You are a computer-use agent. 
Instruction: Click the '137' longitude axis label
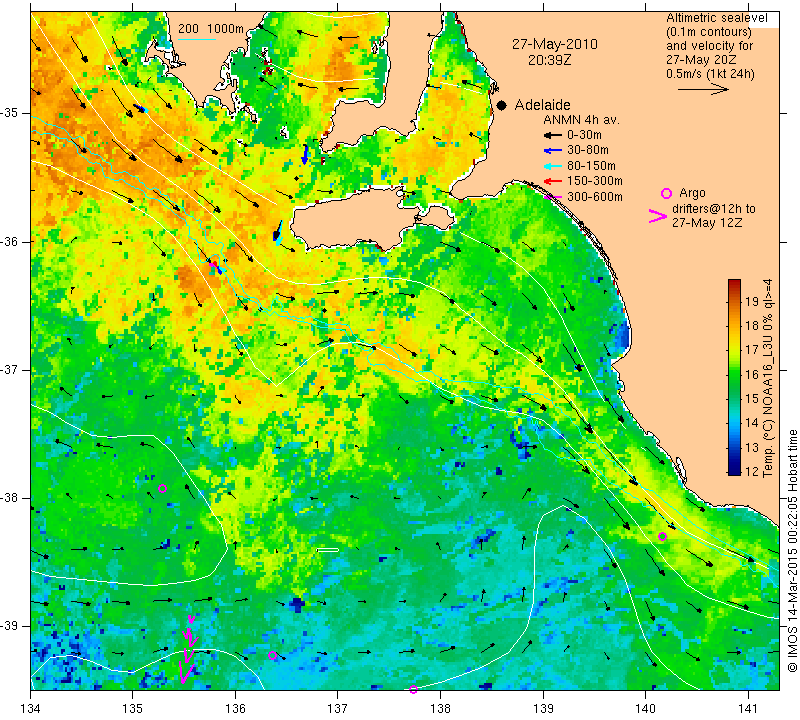point(338,708)
